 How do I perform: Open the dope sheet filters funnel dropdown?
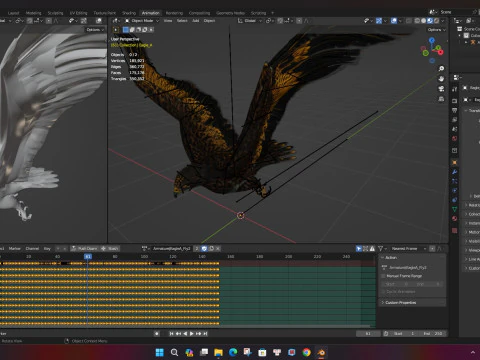tap(382, 249)
